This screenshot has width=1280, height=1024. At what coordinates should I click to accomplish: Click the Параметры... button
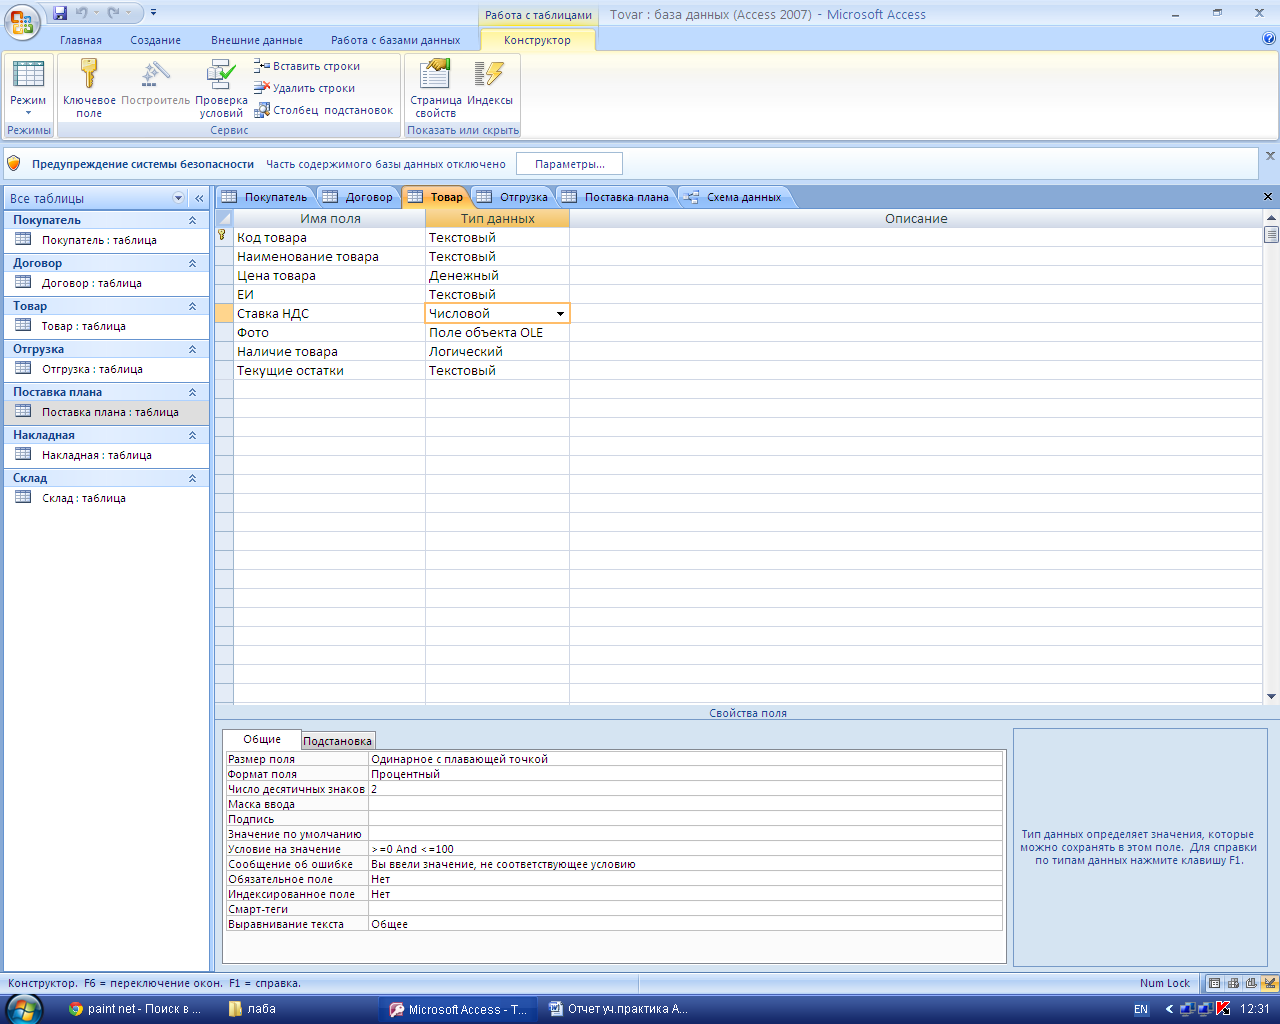pyautogui.click(x=569, y=164)
